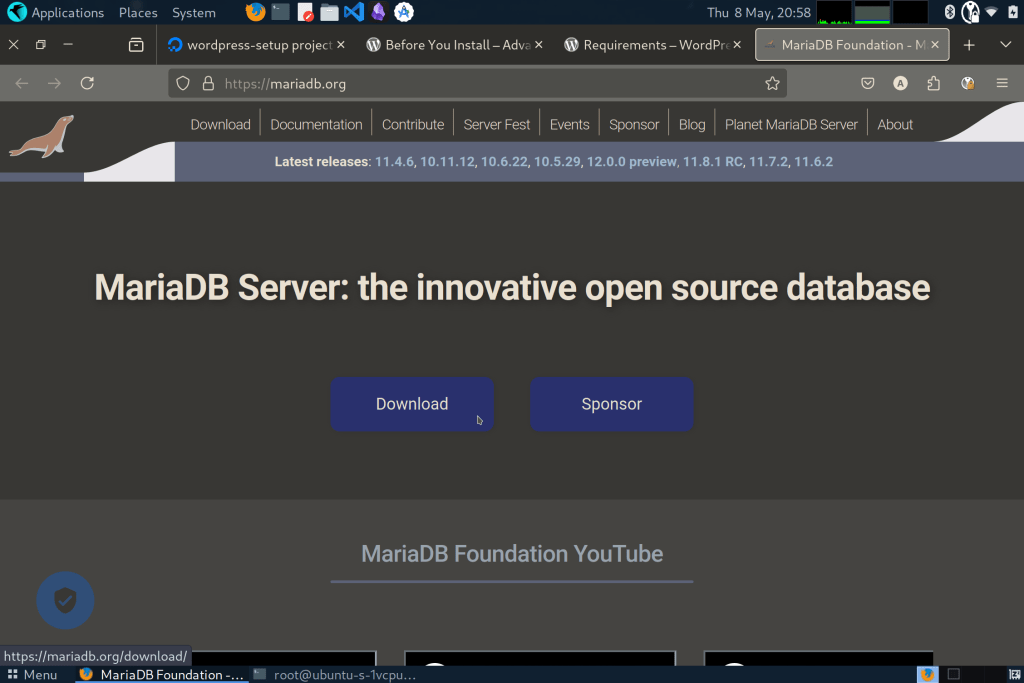Bookmark this page with the star

[x=772, y=83]
